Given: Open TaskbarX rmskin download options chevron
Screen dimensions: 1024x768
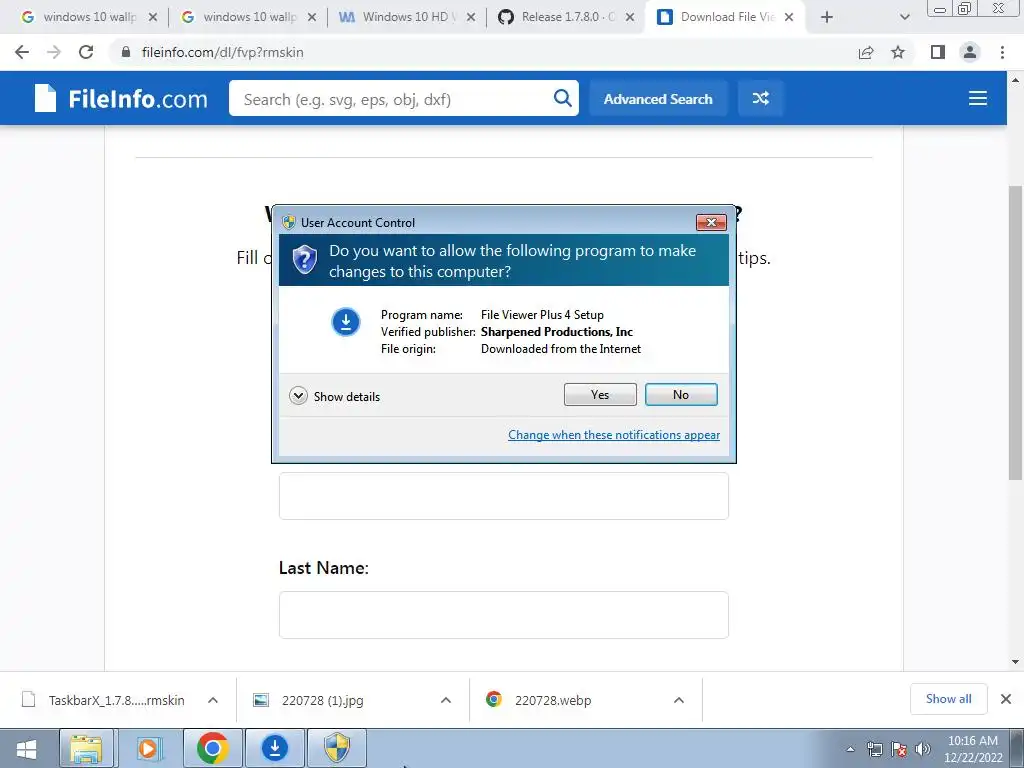Looking at the screenshot, I should 213,700.
